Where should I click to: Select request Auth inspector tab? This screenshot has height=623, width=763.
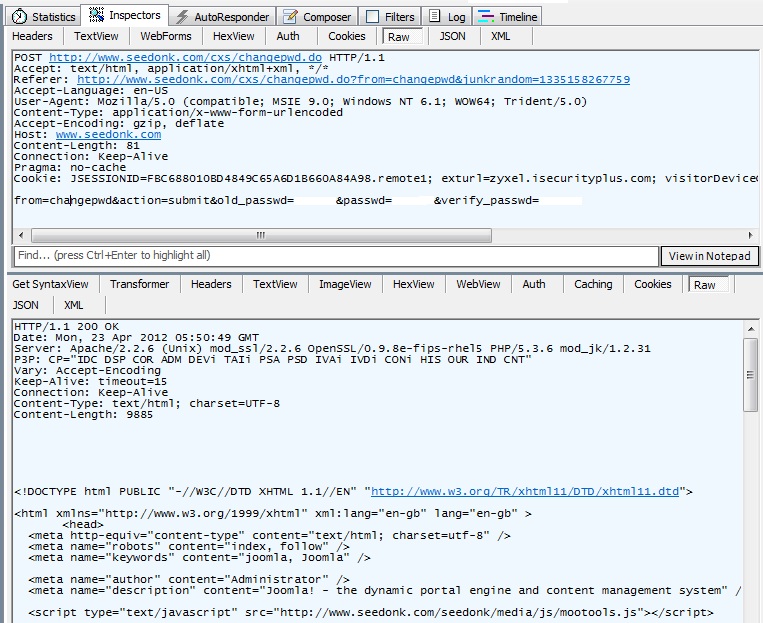point(288,37)
